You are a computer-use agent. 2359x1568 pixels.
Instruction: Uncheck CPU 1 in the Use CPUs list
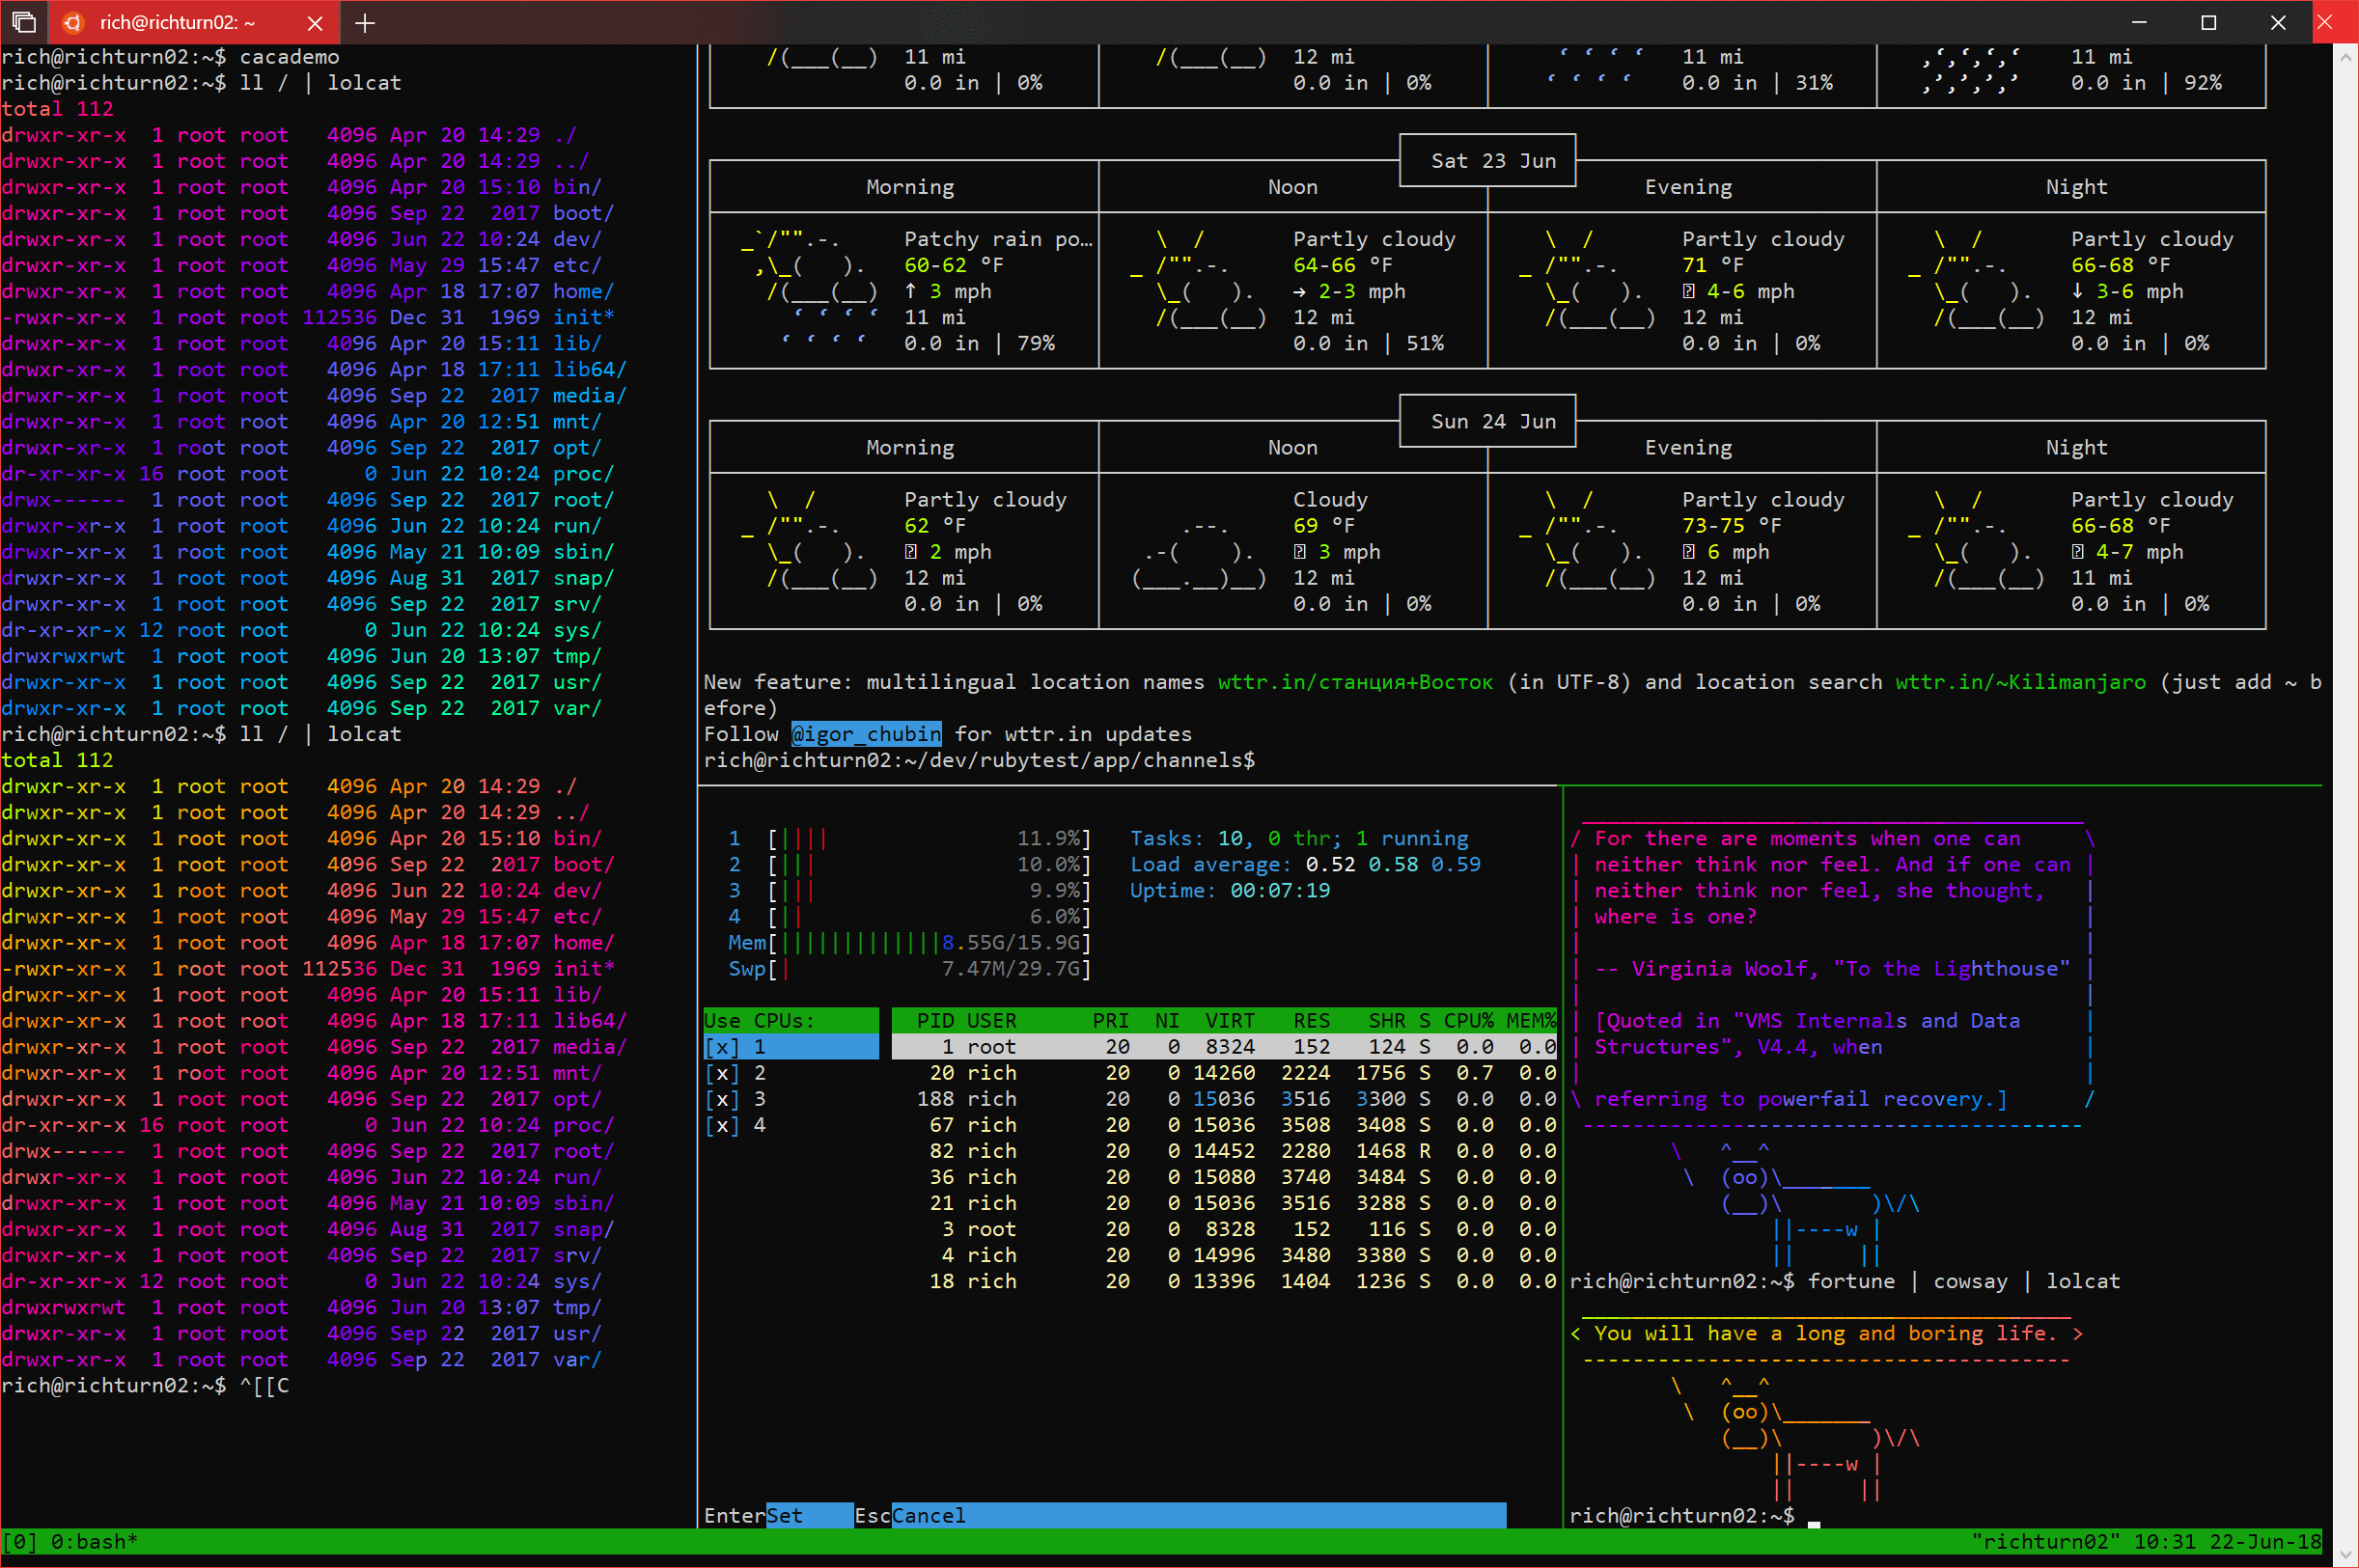[x=723, y=1046]
